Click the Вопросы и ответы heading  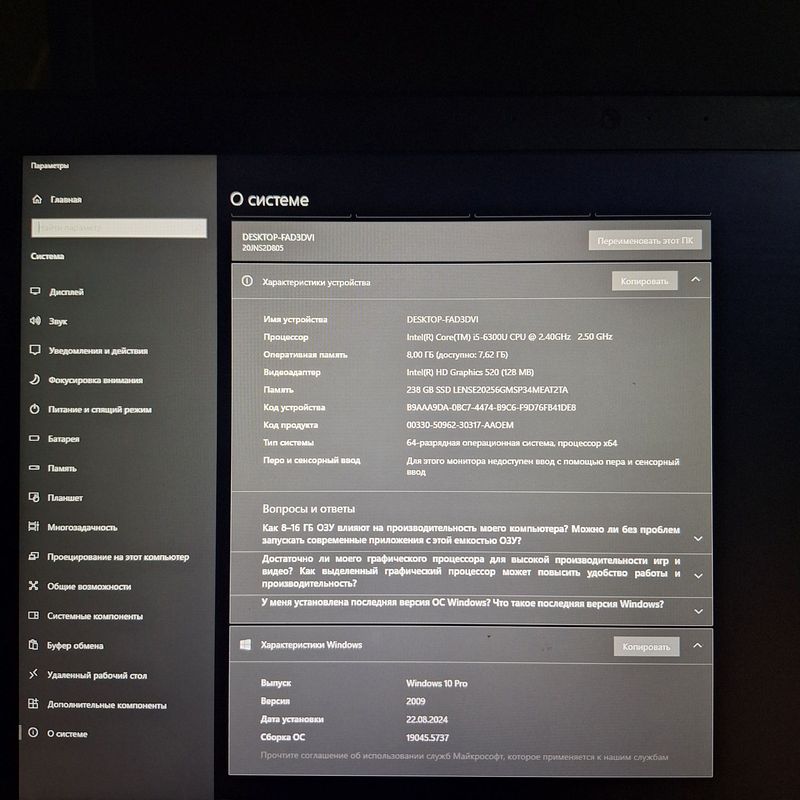click(x=309, y=509)
